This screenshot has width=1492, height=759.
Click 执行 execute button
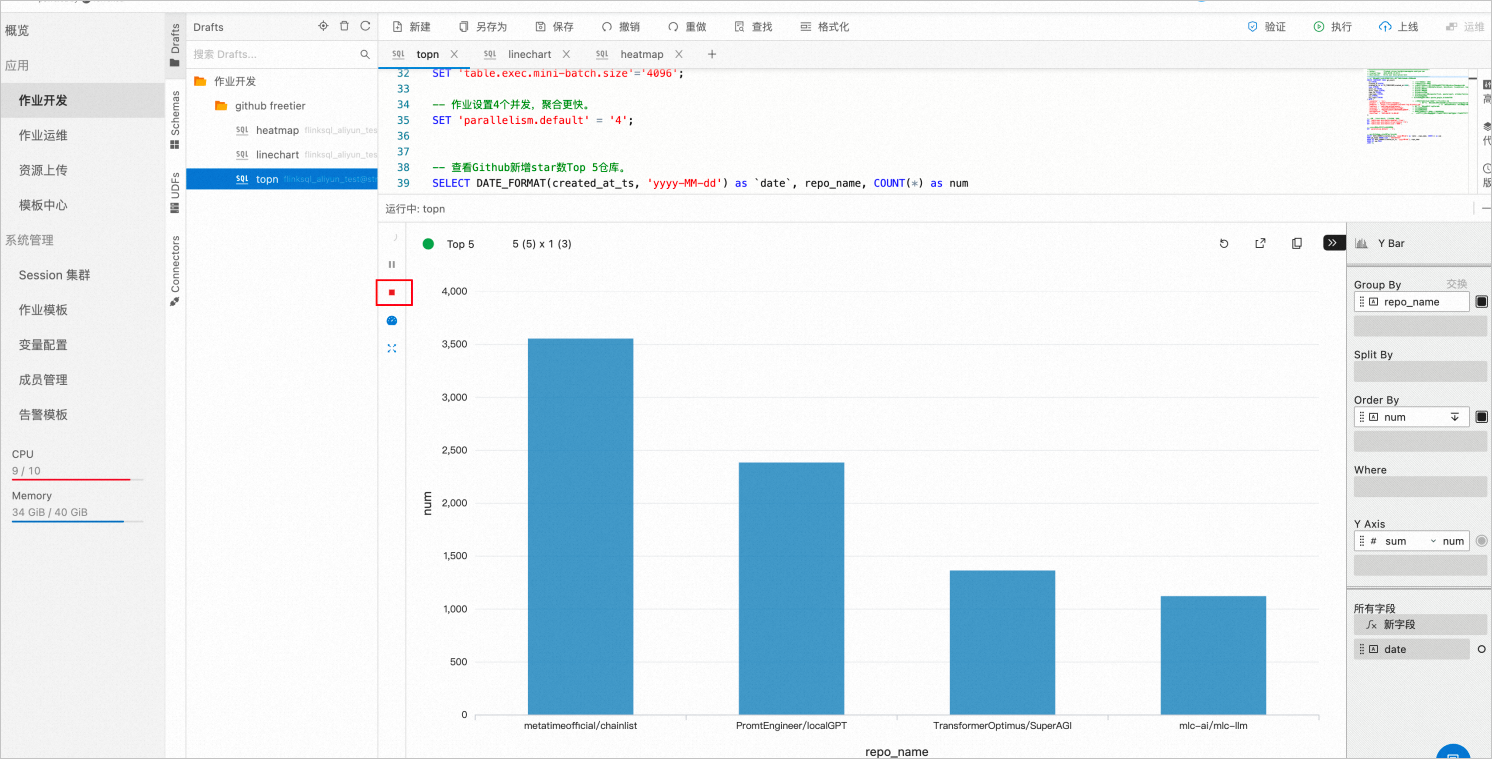[1332, 27]
